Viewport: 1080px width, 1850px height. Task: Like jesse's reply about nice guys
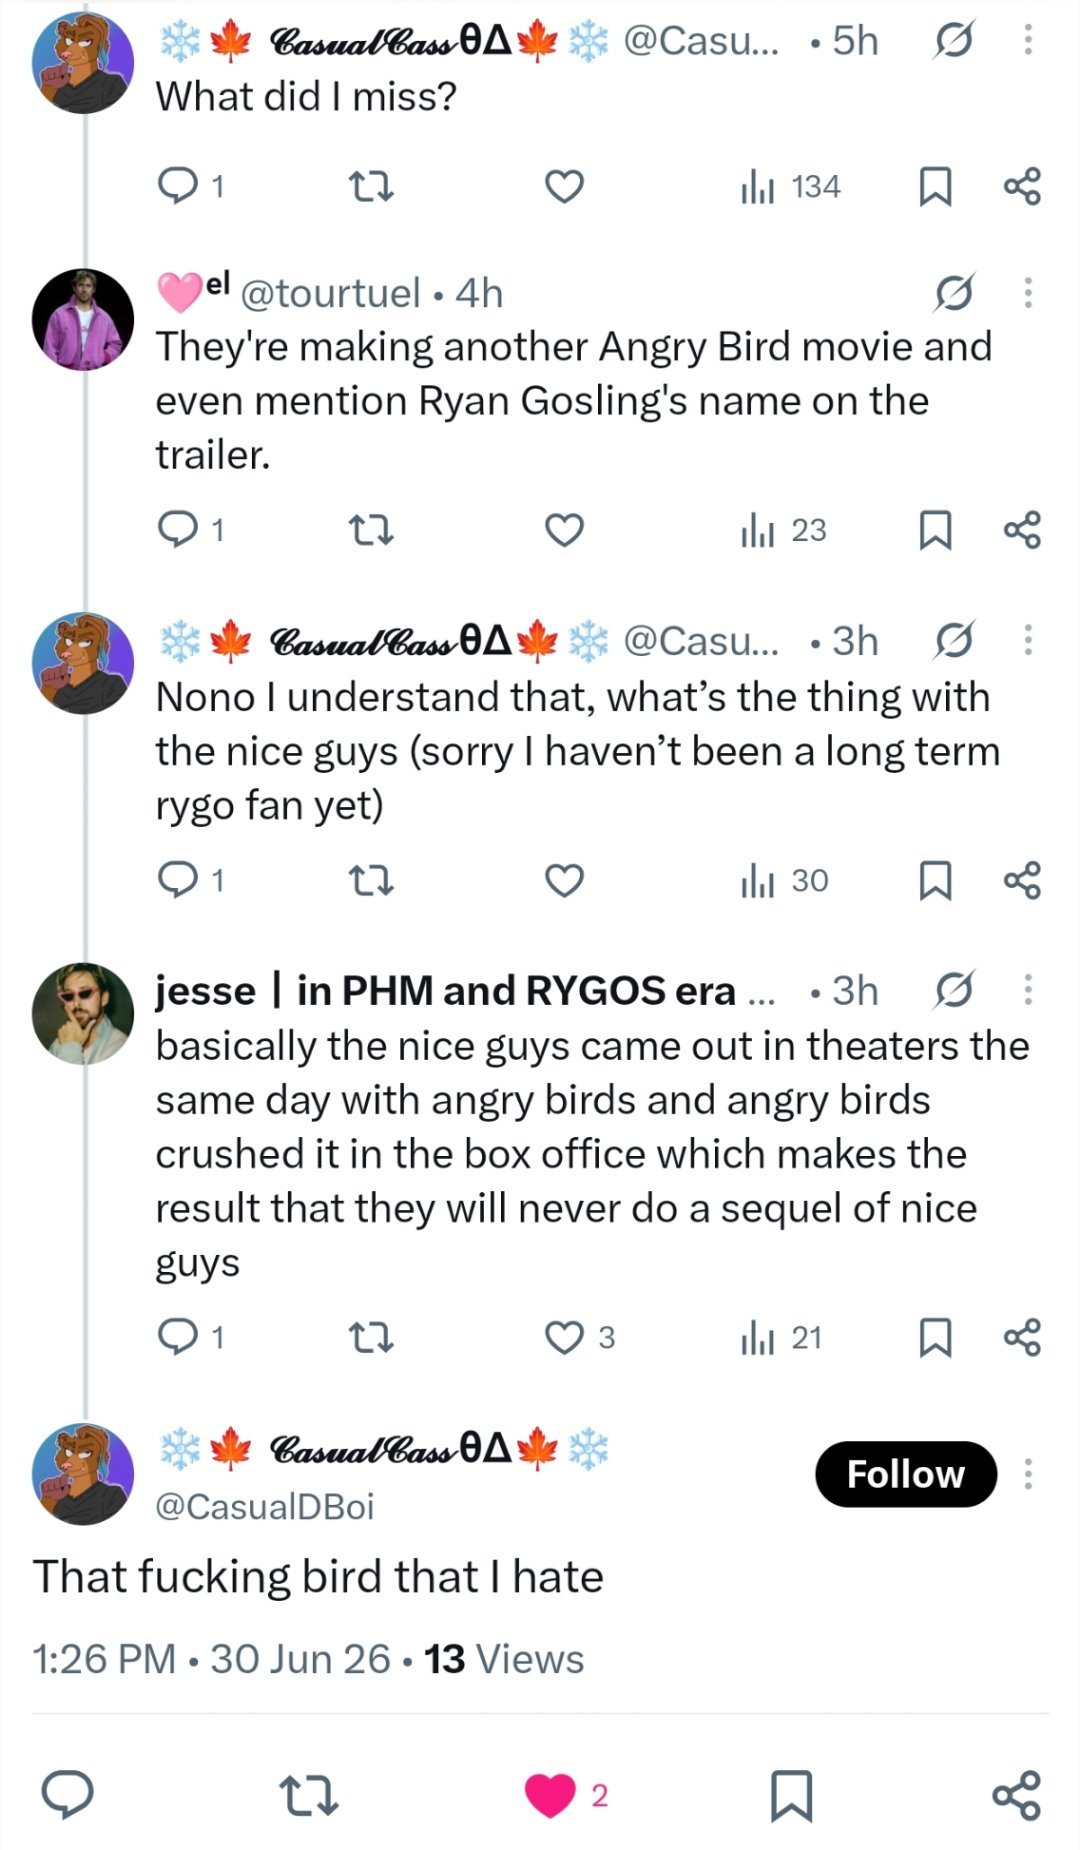564,1337
